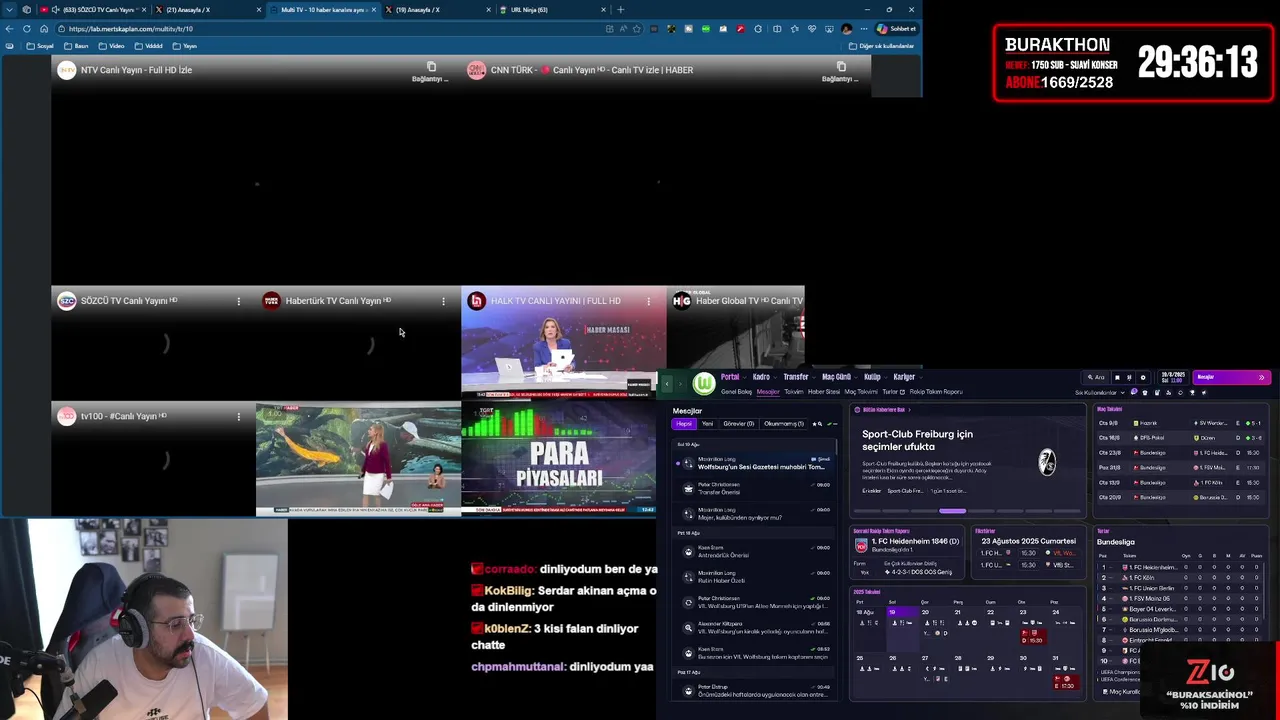Viewport: 1280px width, 720px height.
Task: Click the Bütün Haberlere Bak link
Action: 883,410
